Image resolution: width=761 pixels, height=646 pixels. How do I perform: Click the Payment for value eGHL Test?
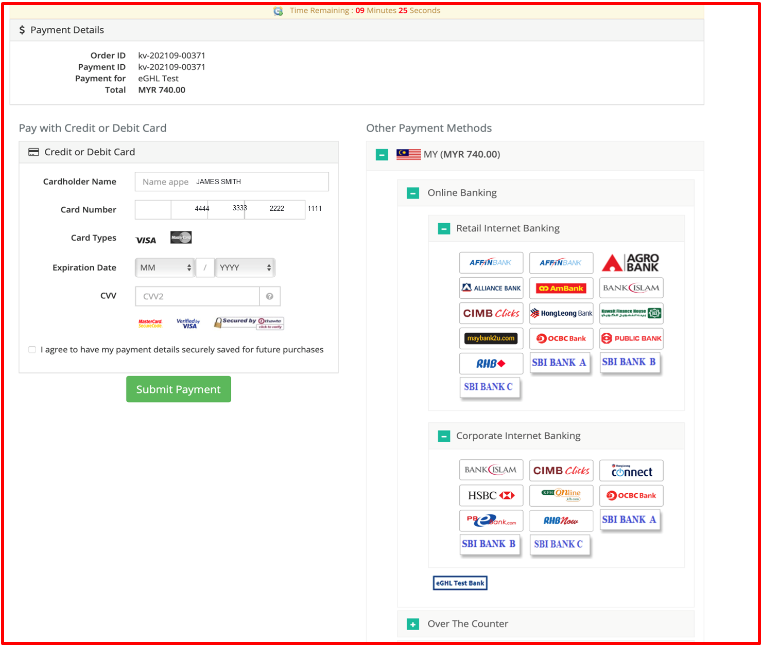[x=158, y=78]
